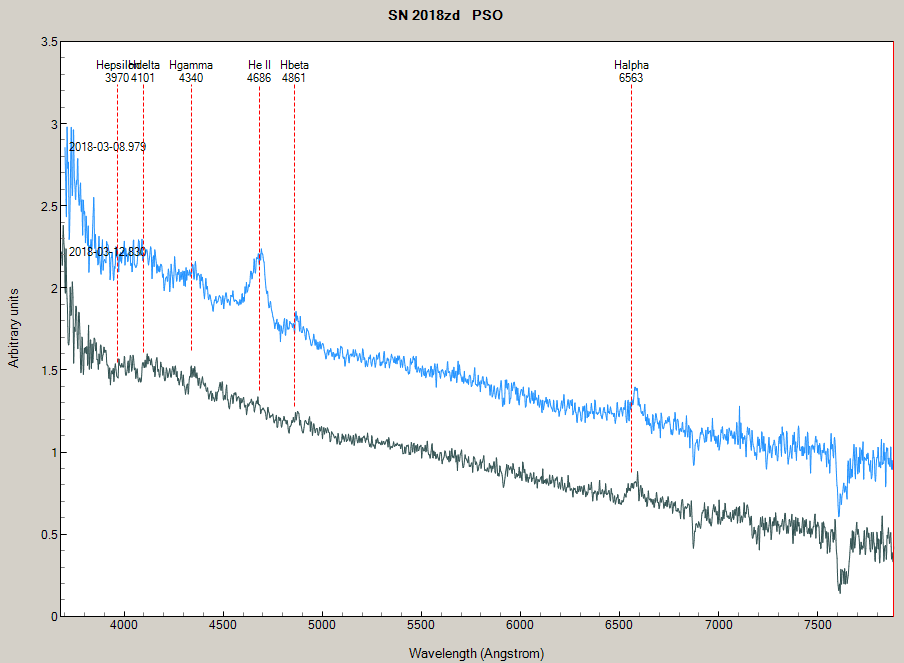Click the Arbitrary units y-axis title
The height and width of the screenshot is (663, 904).
pos(14,328)
